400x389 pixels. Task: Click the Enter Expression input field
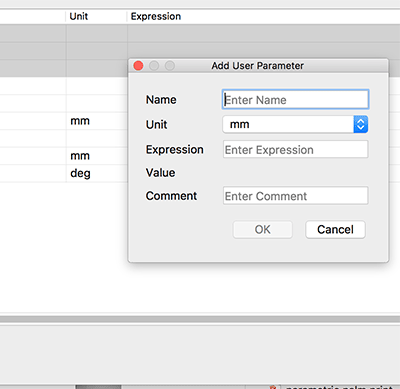pyautogui.click(x=296, y=149)
